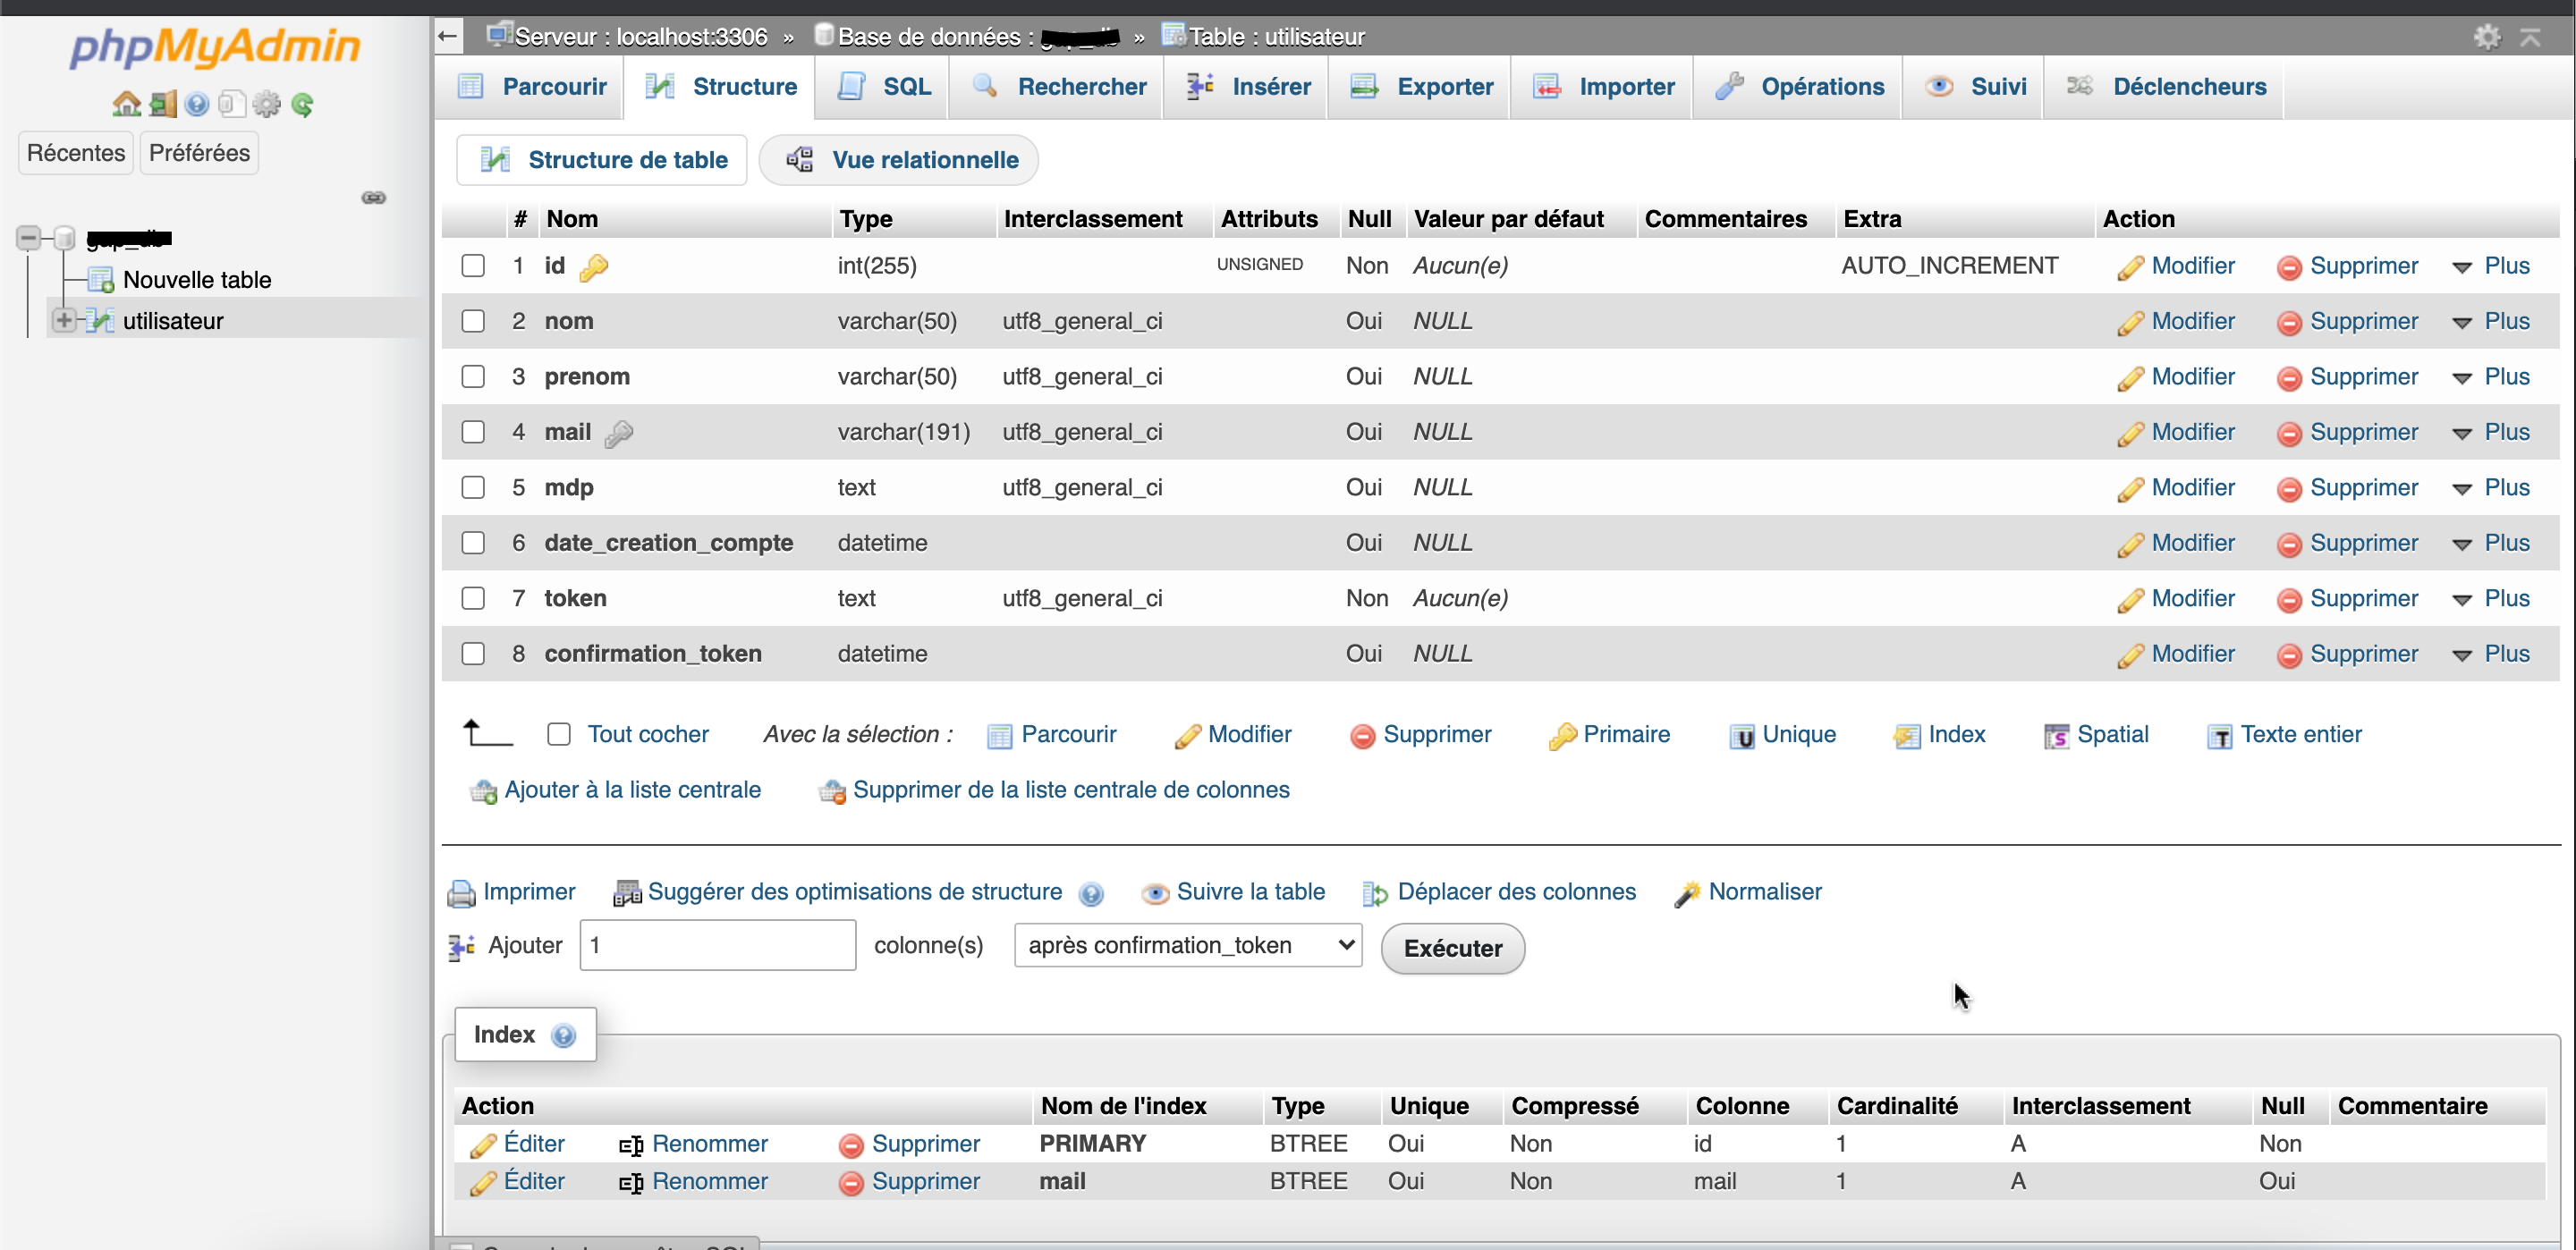The width and height of the screenshot is (2576, 1250).
Task: Click the pencil Modifier icon for the nom column
Action: pyautogui.click(x=2130, y=322)
